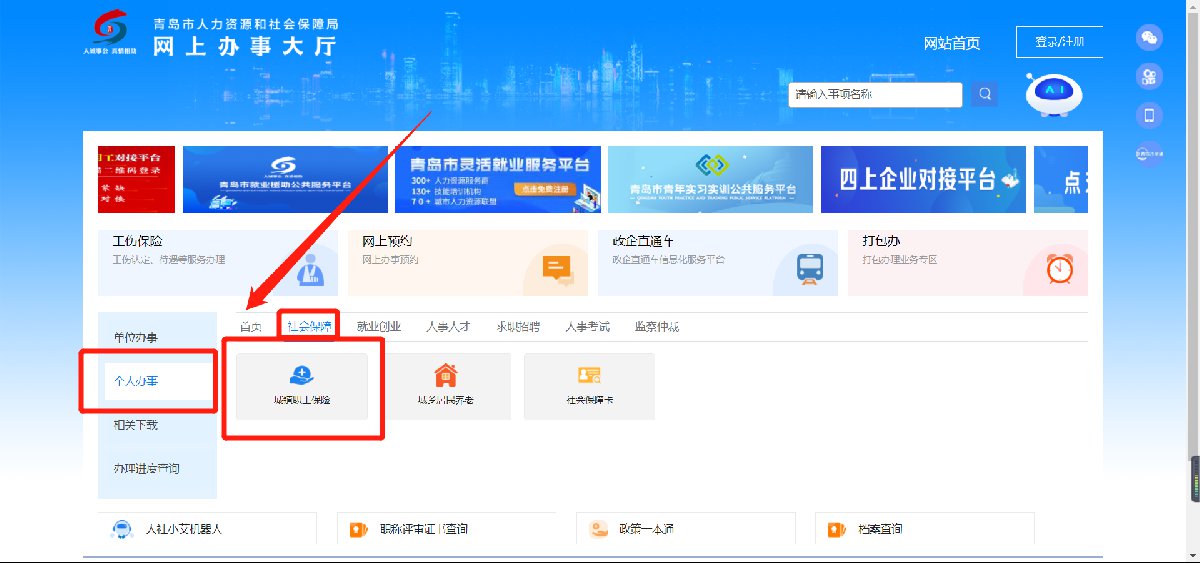Click the 登录/注册 button
The image size is (1200, 563).
point(1060,42)
